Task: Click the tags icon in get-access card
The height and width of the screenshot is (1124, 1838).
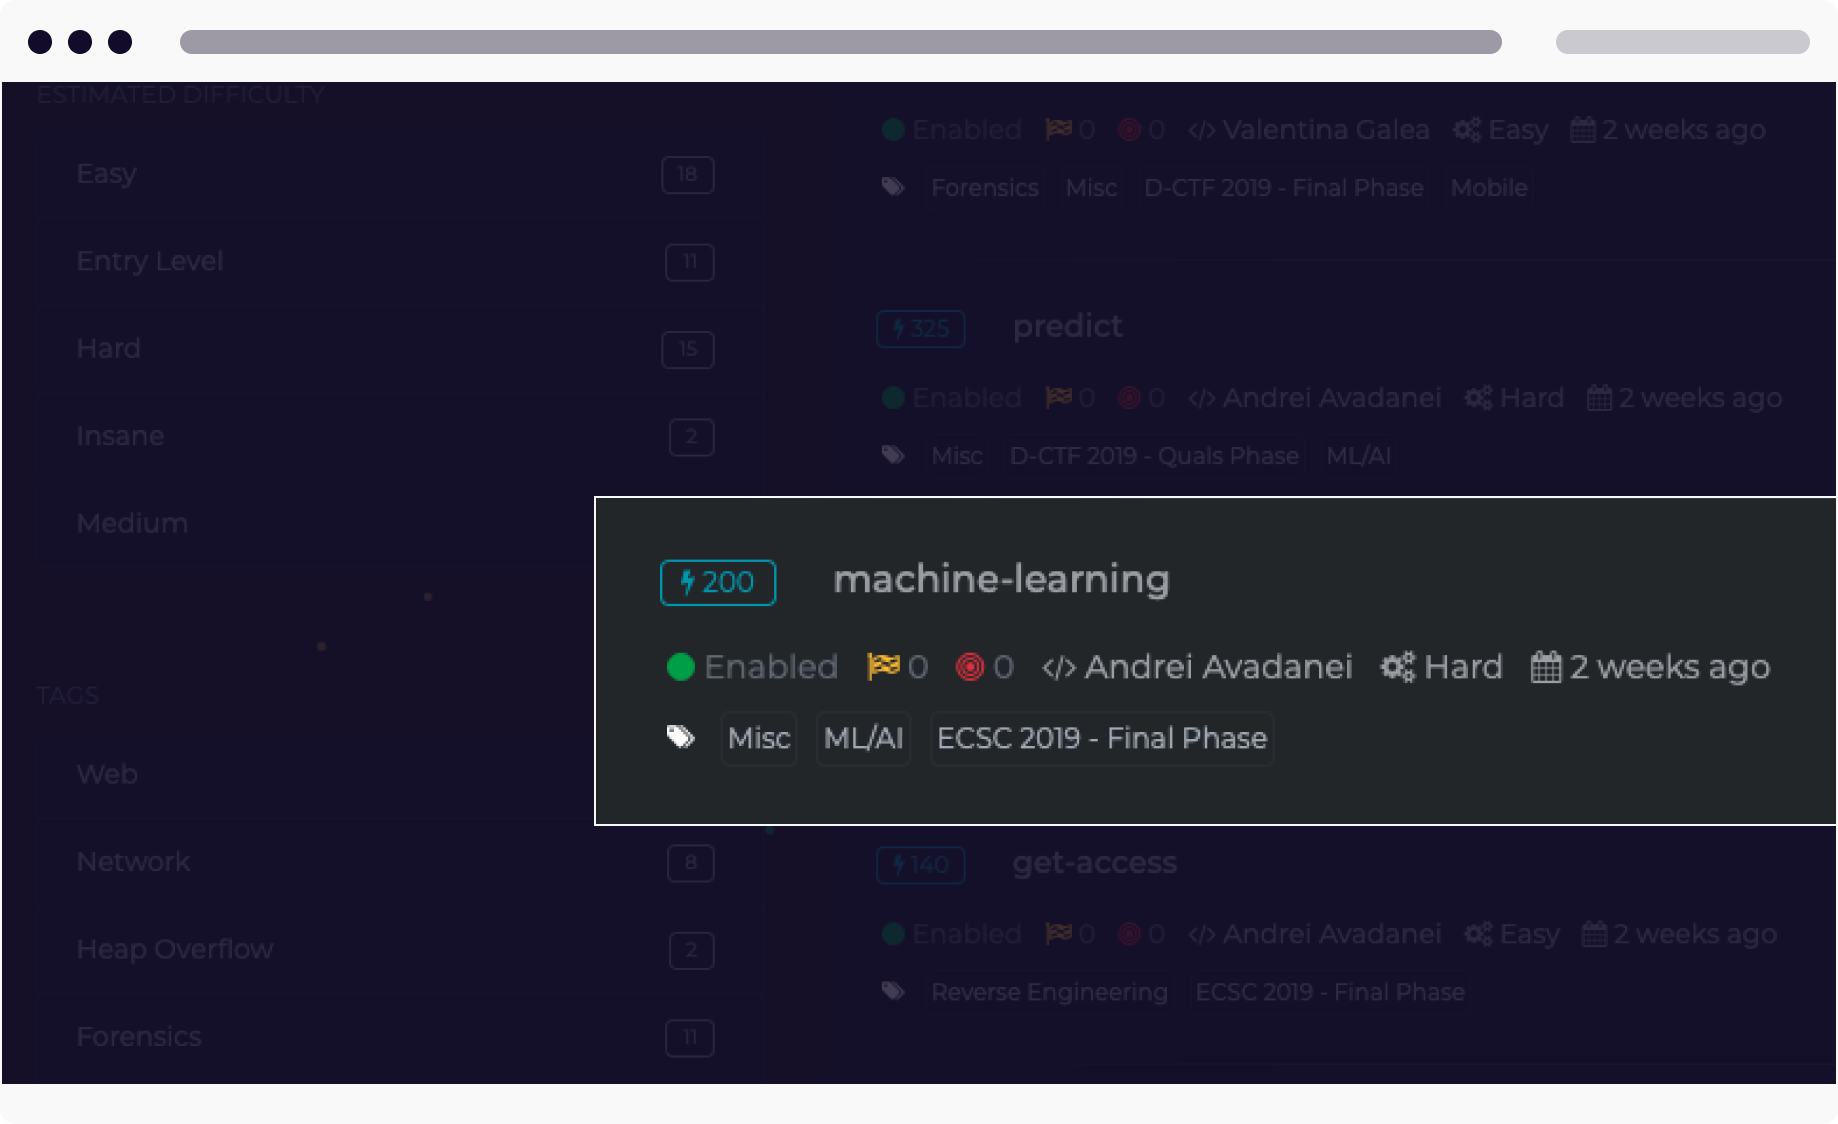Action: 893,991
